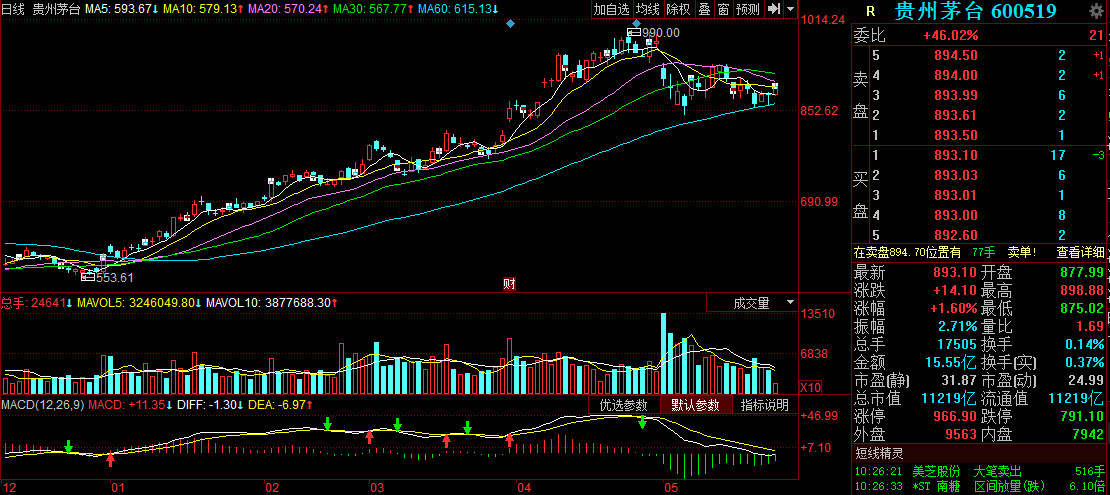Select the 默认参数 tab
This screenshot has width=1110, height=495.
pyautogui.click(x=695, y=405)
